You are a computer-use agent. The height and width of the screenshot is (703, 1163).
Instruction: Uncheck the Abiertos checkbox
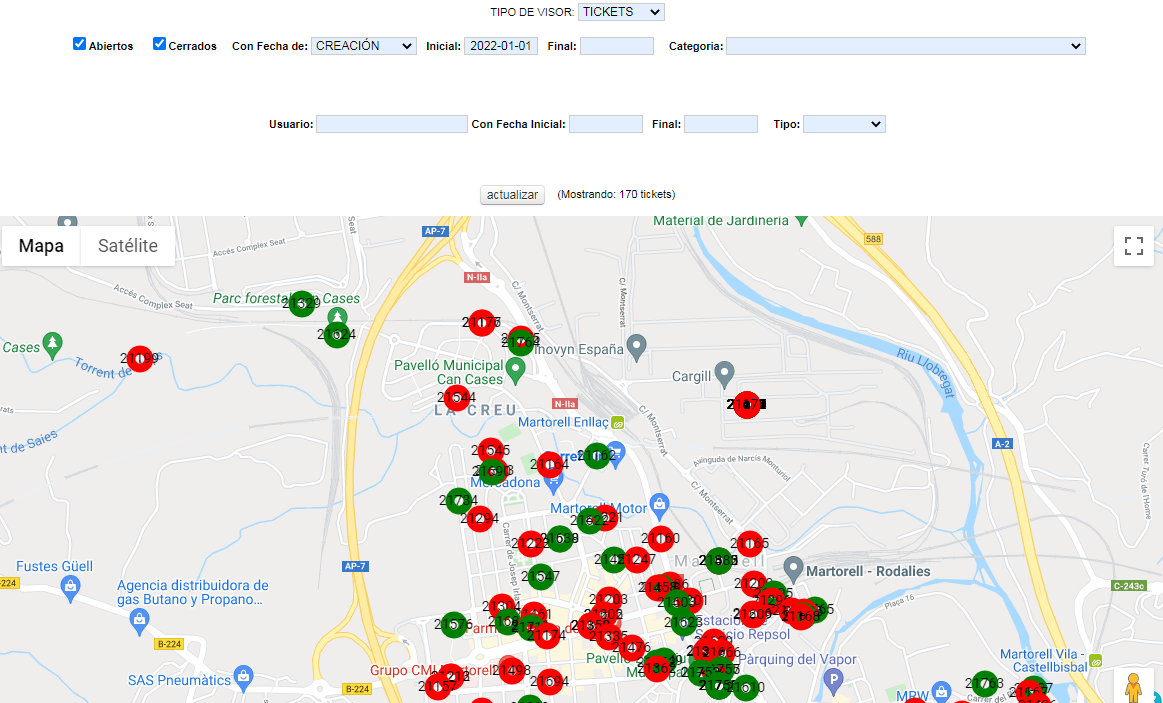80,44
